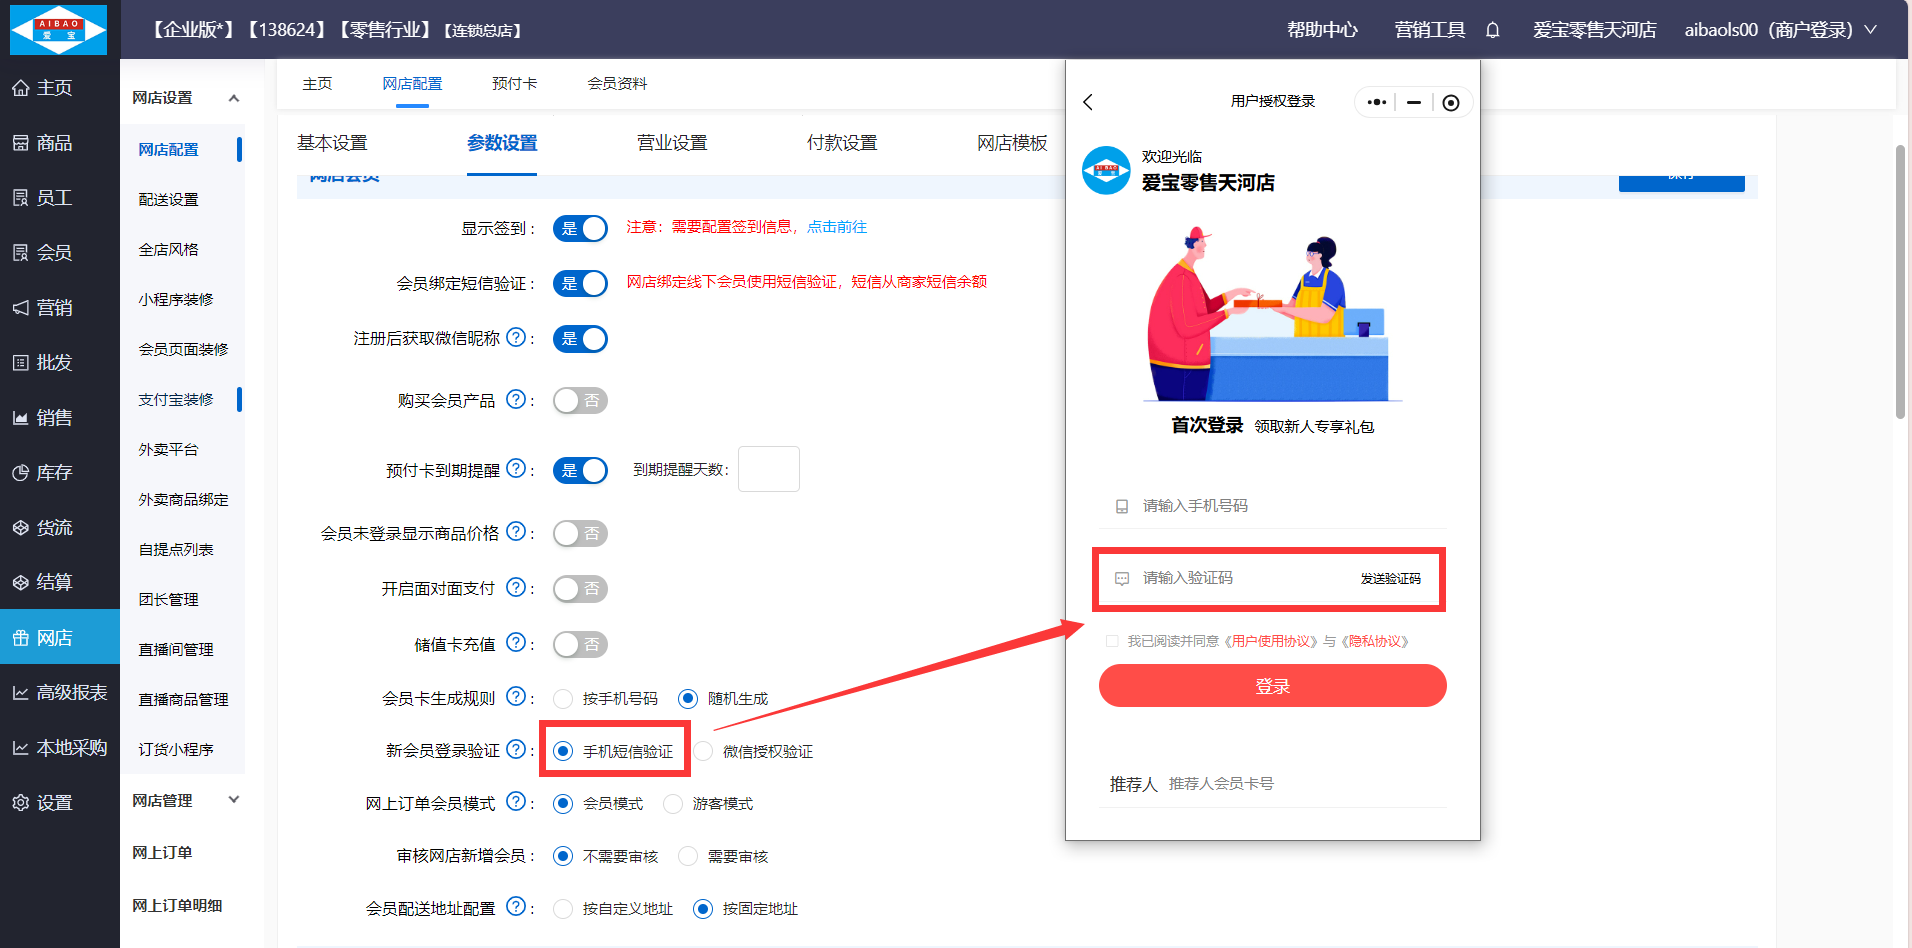Click help icon next to 新会员登录验证
1912x948 pixels.
[516, 749]
